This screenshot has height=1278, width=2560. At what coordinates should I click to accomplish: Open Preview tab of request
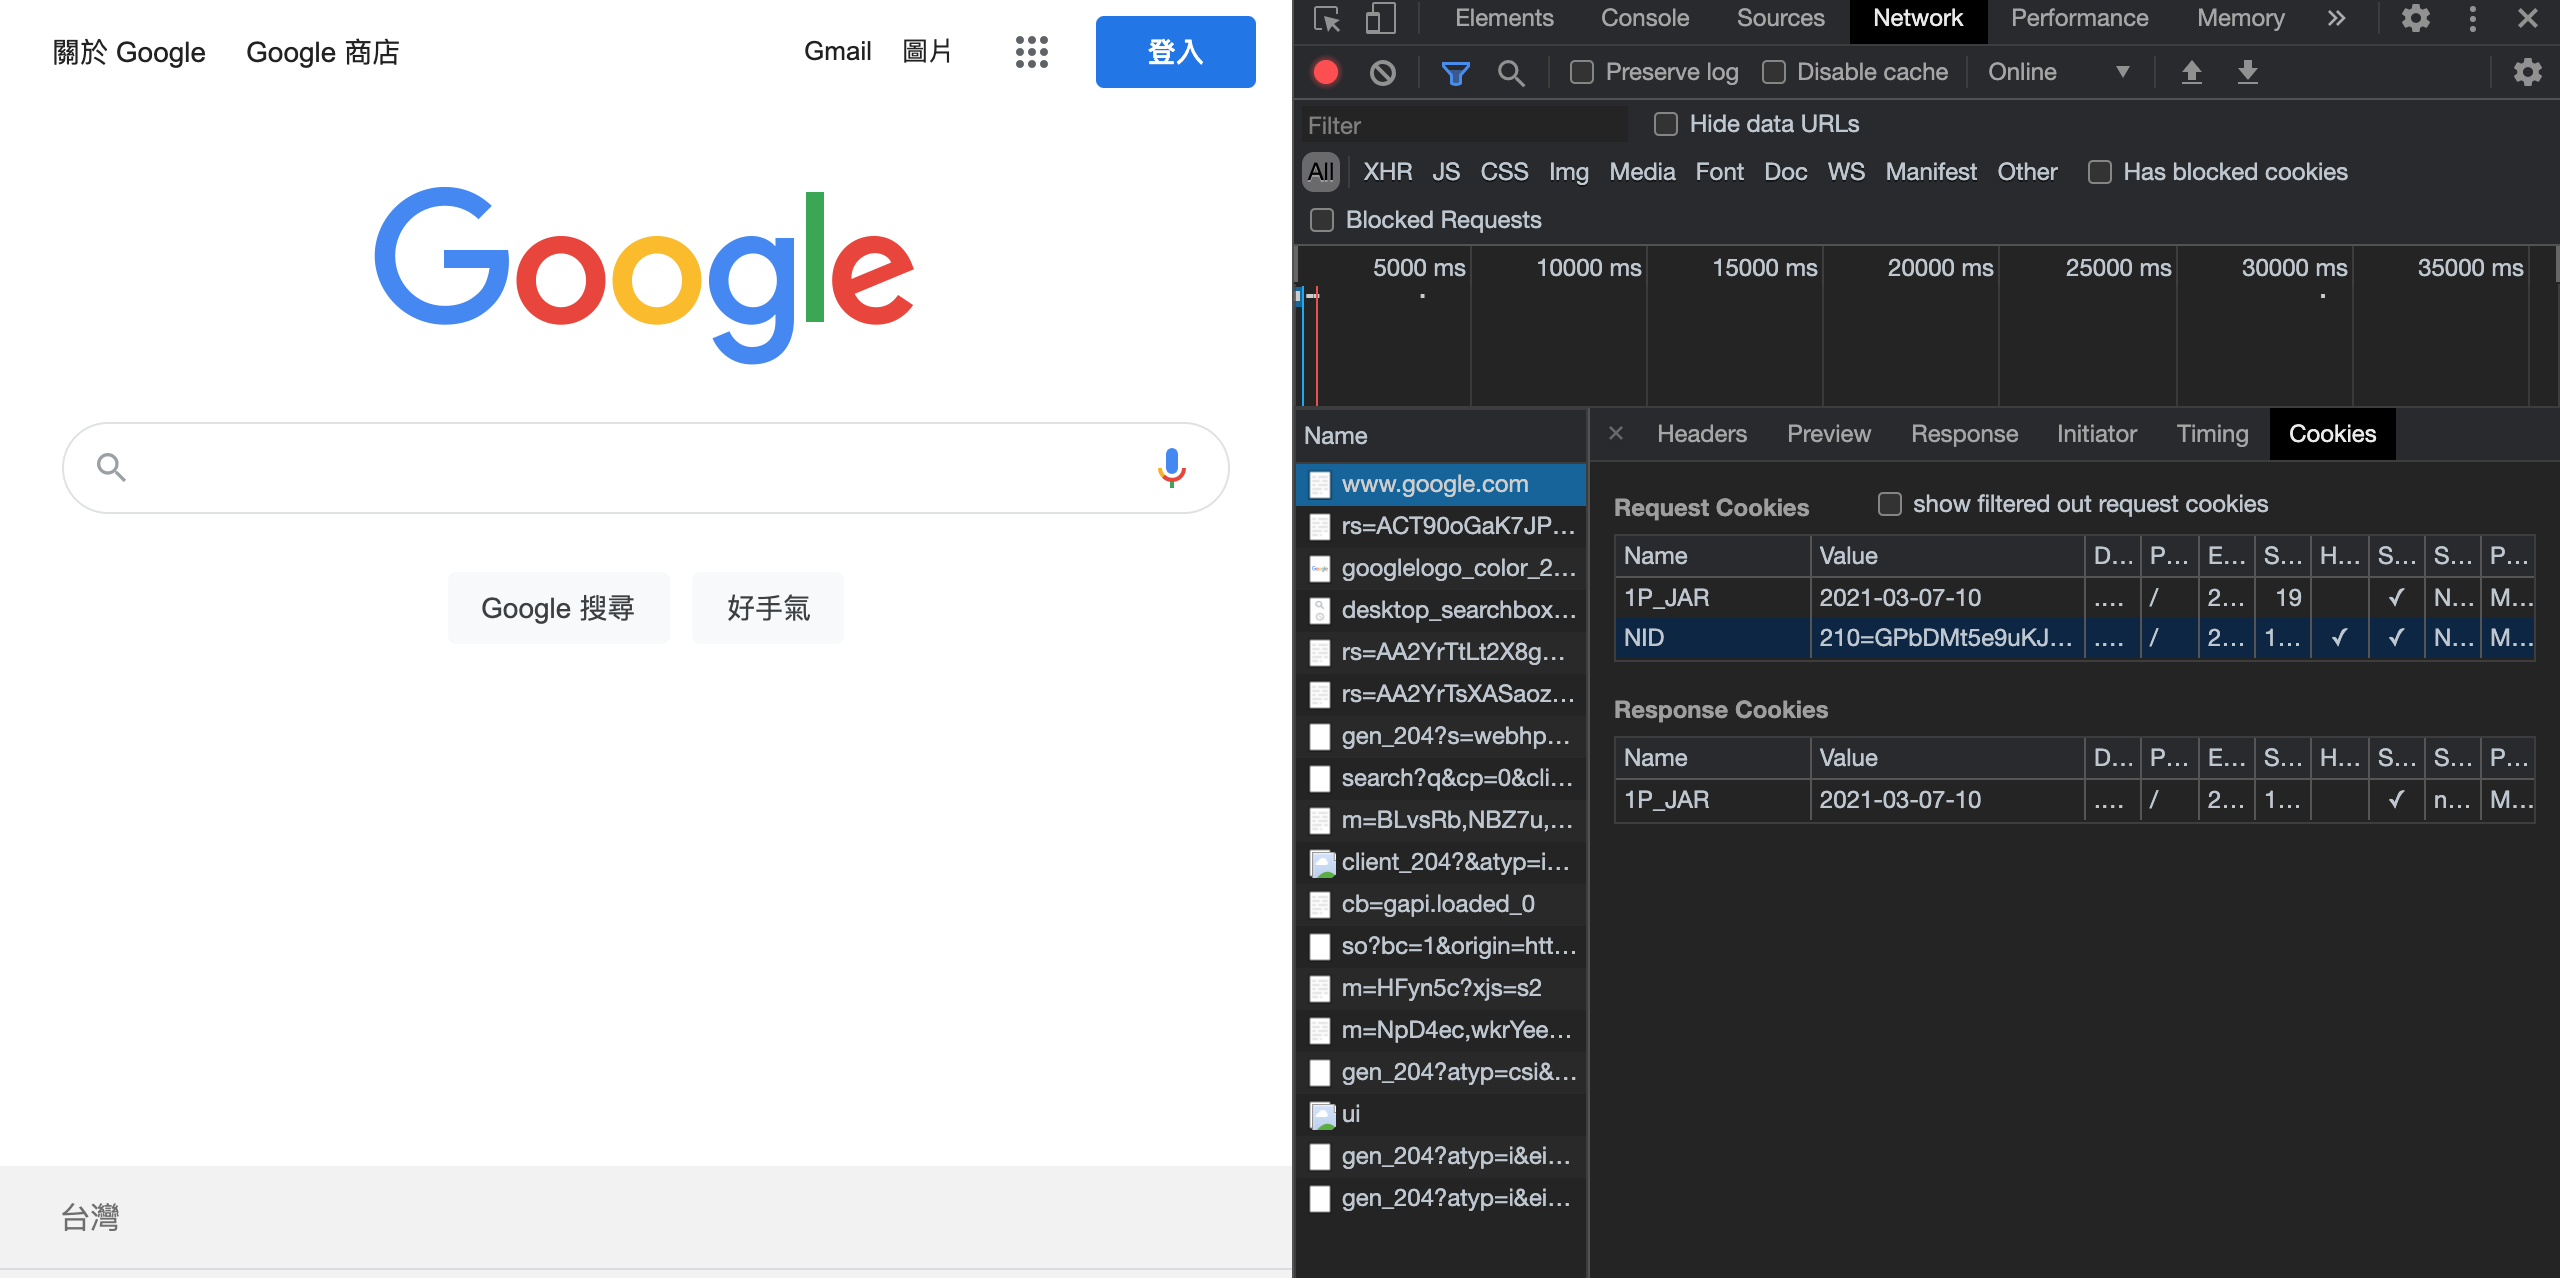1828,434
